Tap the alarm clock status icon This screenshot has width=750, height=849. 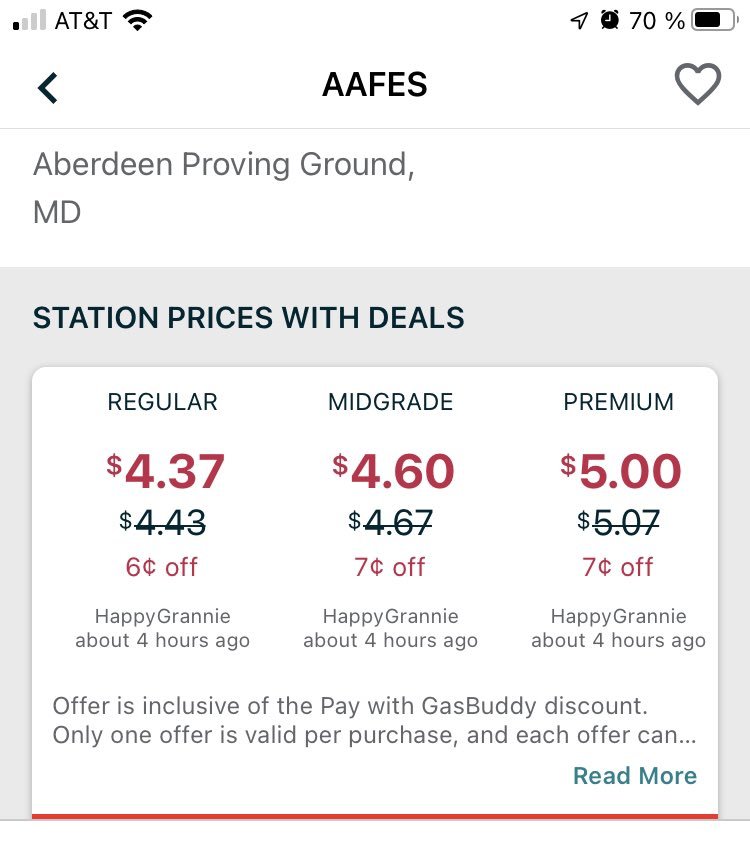(x=610, y=21)
